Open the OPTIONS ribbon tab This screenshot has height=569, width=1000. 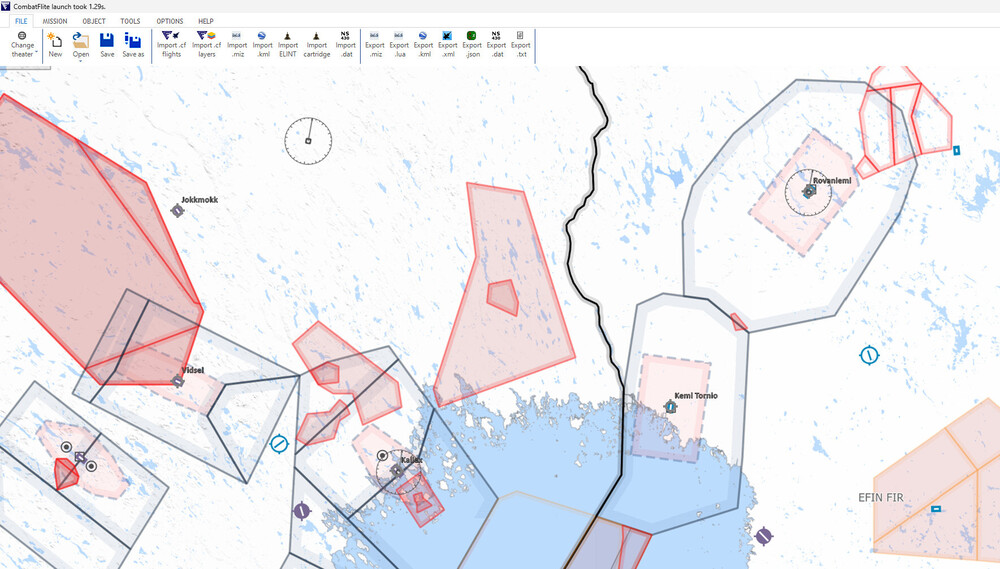170,21
